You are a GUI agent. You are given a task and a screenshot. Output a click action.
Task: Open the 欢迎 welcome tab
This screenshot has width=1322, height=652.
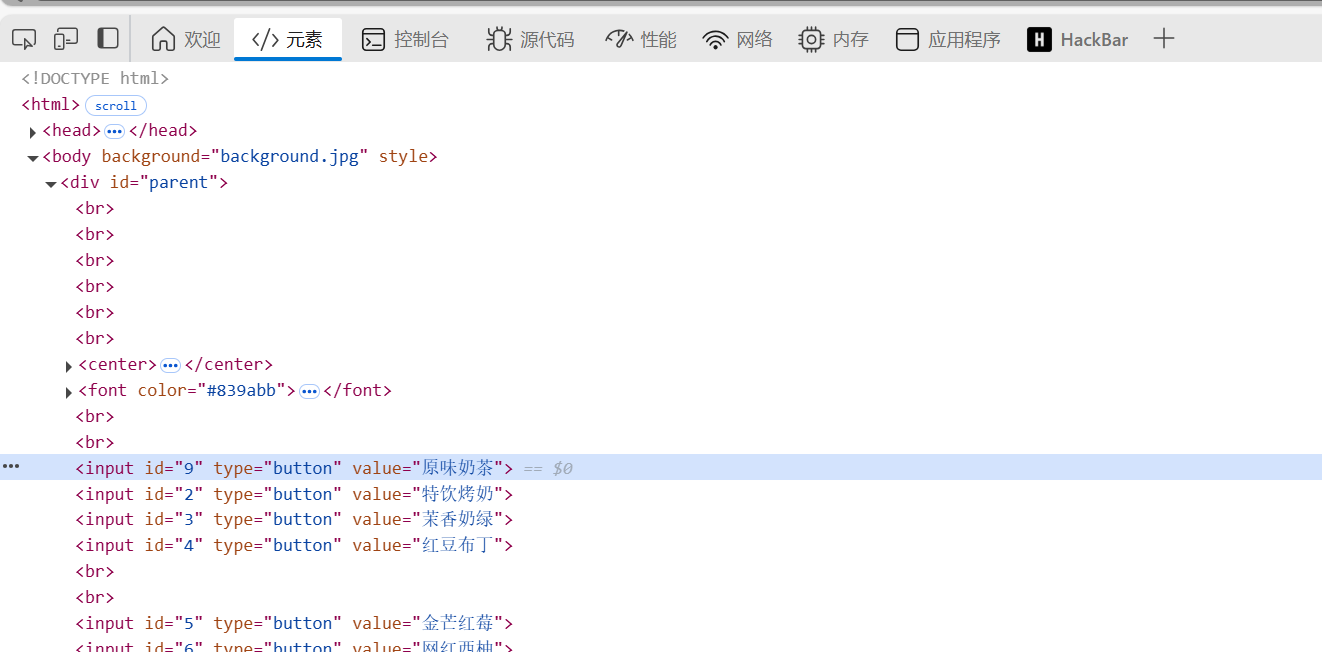point(185,40)
